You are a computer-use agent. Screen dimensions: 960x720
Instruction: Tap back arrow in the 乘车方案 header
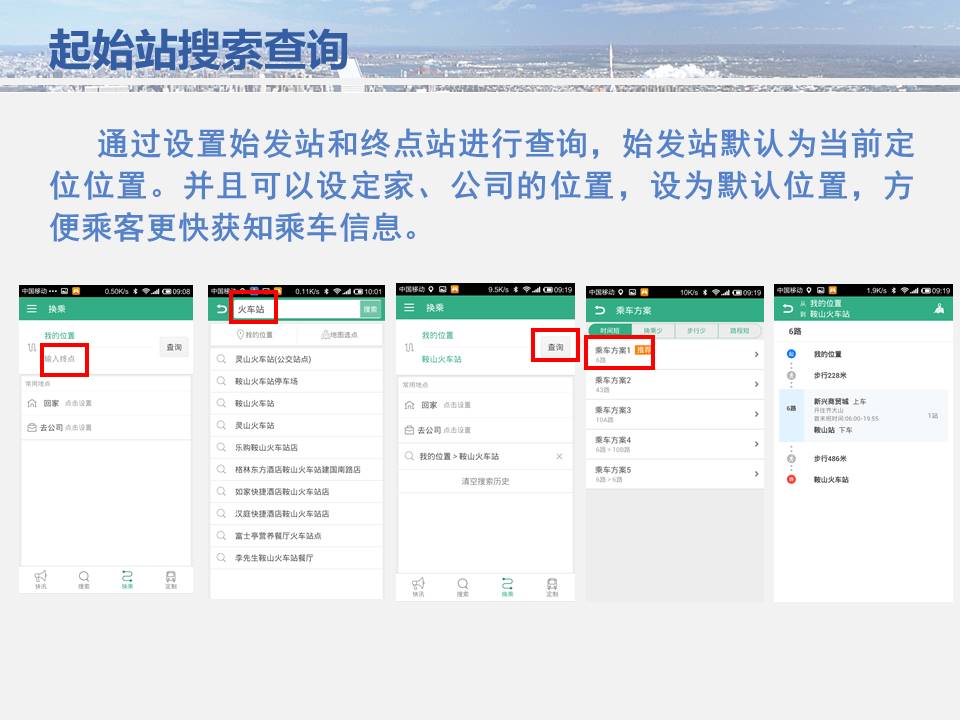[599, 309]
